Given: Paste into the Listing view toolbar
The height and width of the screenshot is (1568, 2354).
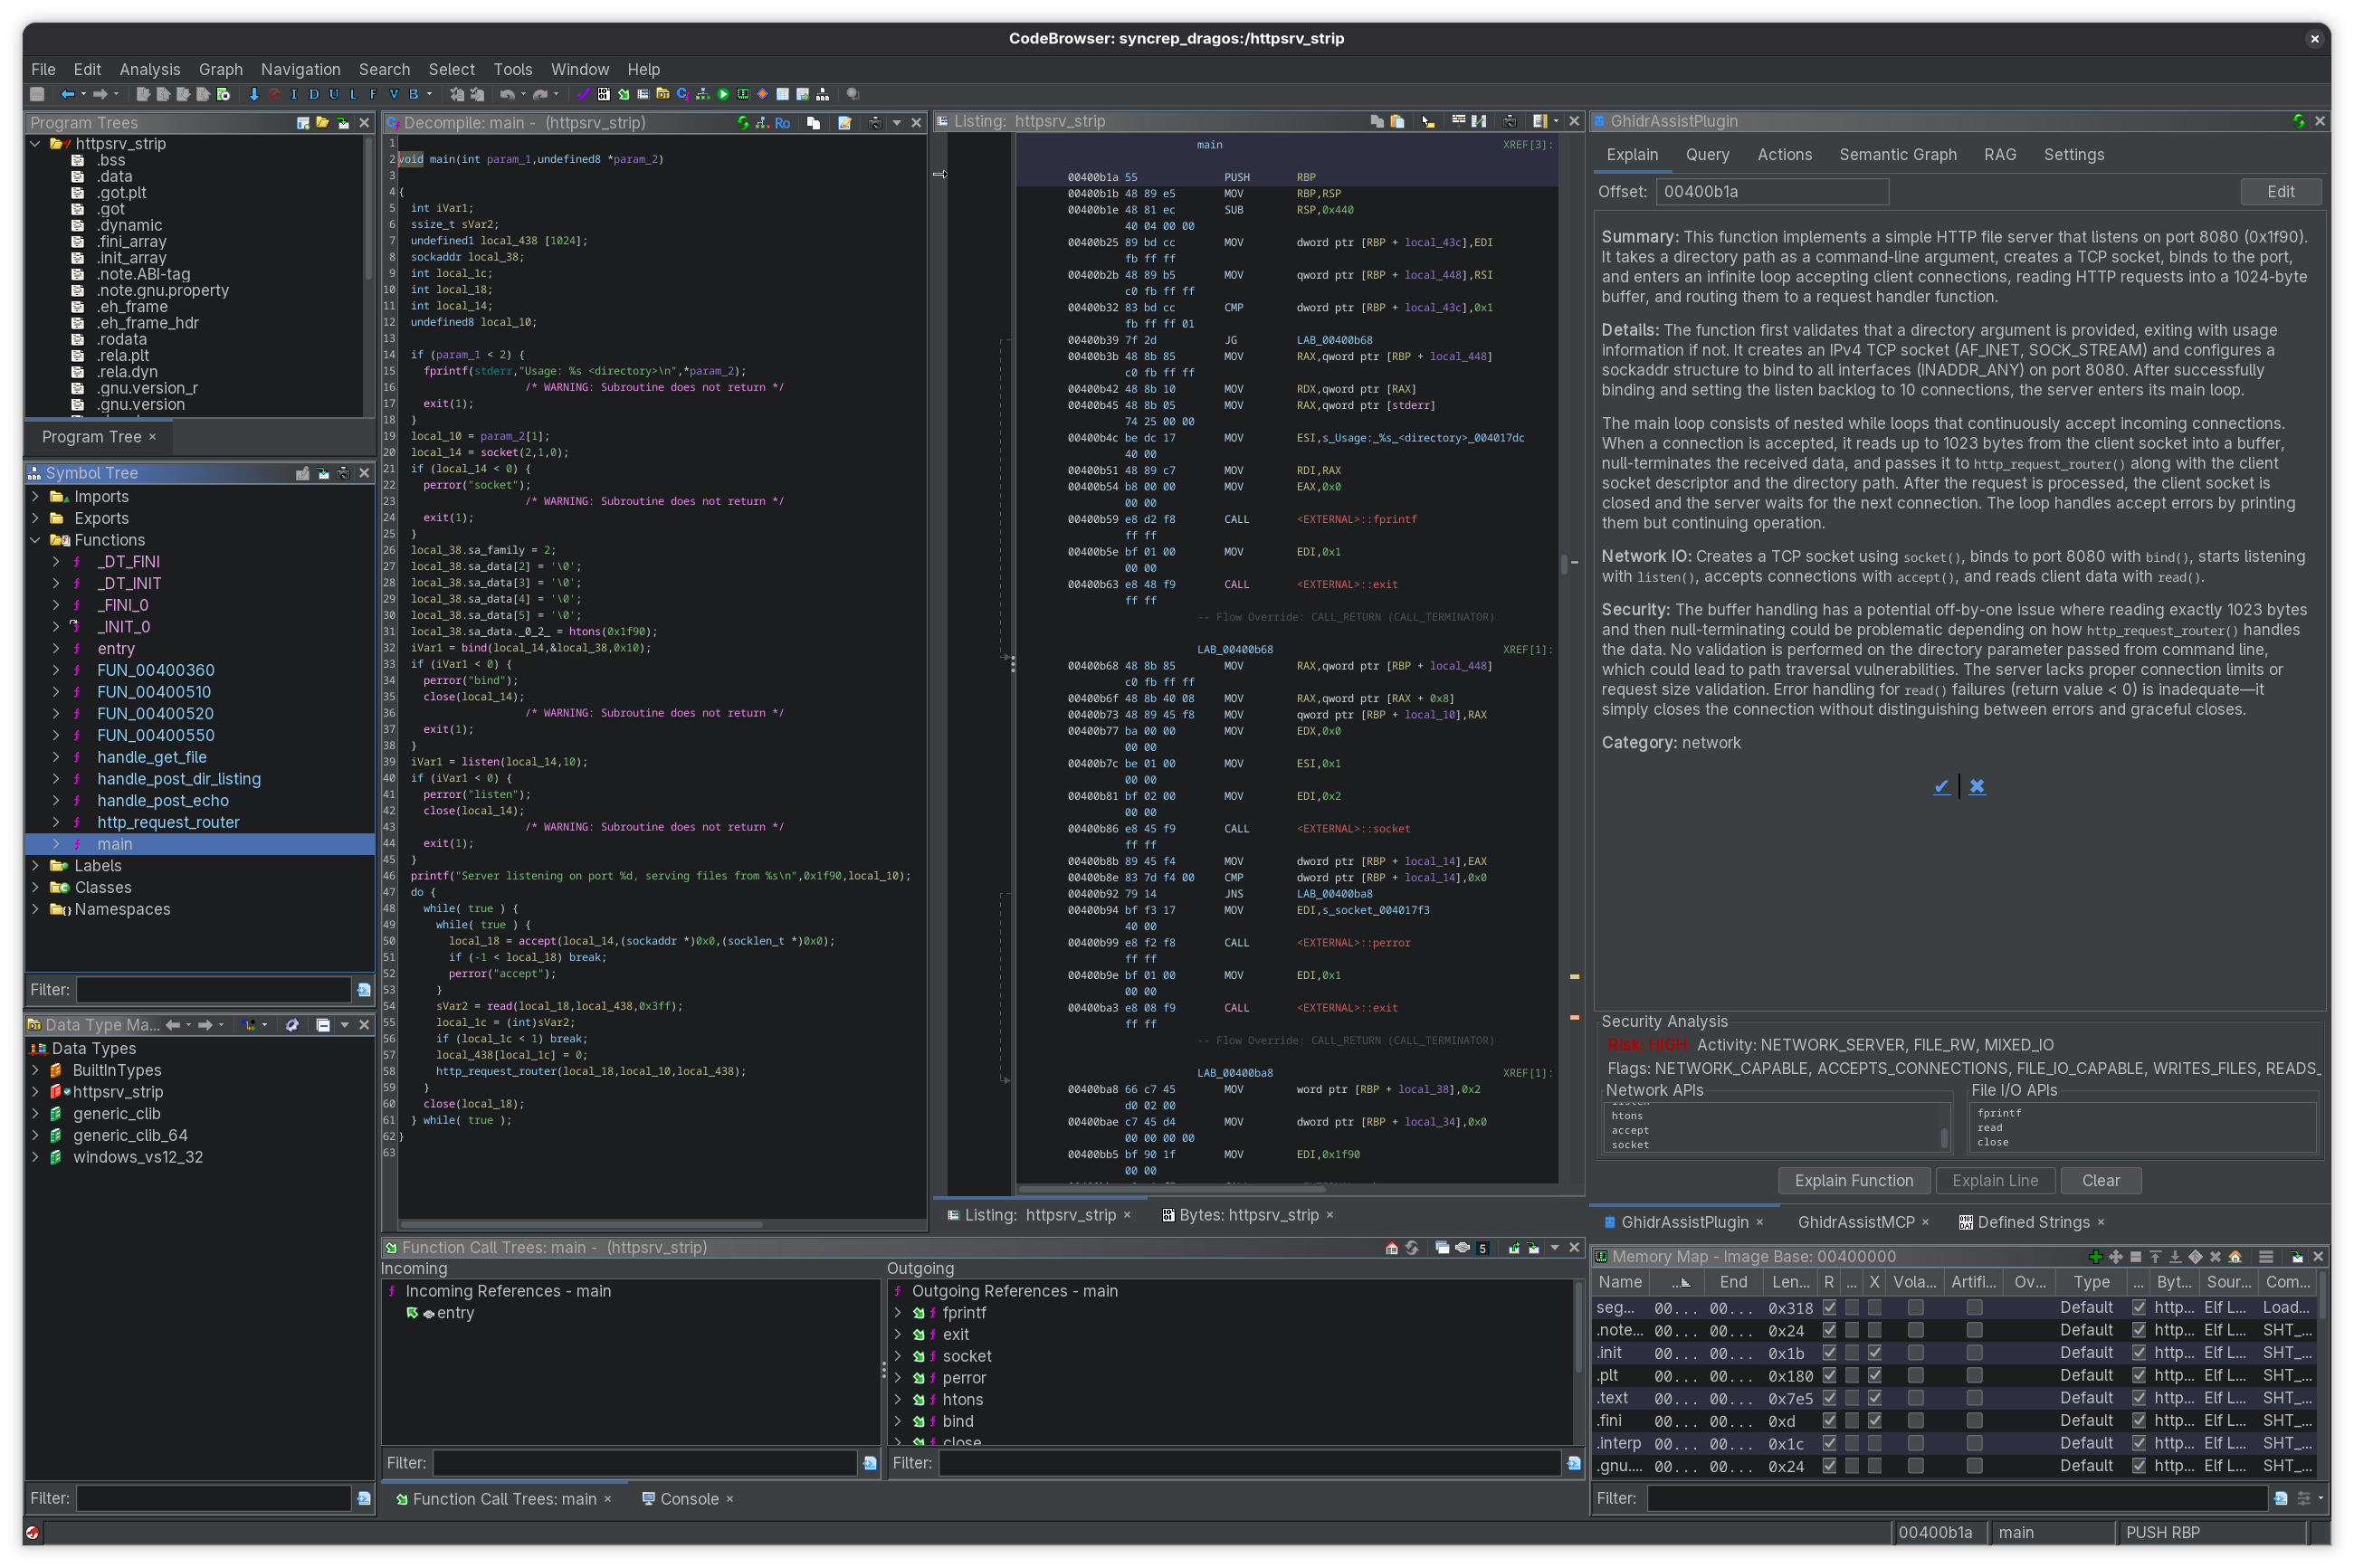Looking at the screenshot, I should 1398,121.
